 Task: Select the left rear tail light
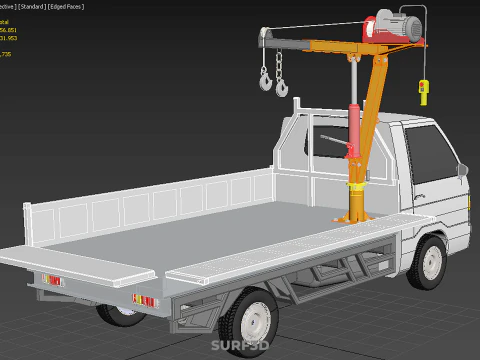[52, 280]
